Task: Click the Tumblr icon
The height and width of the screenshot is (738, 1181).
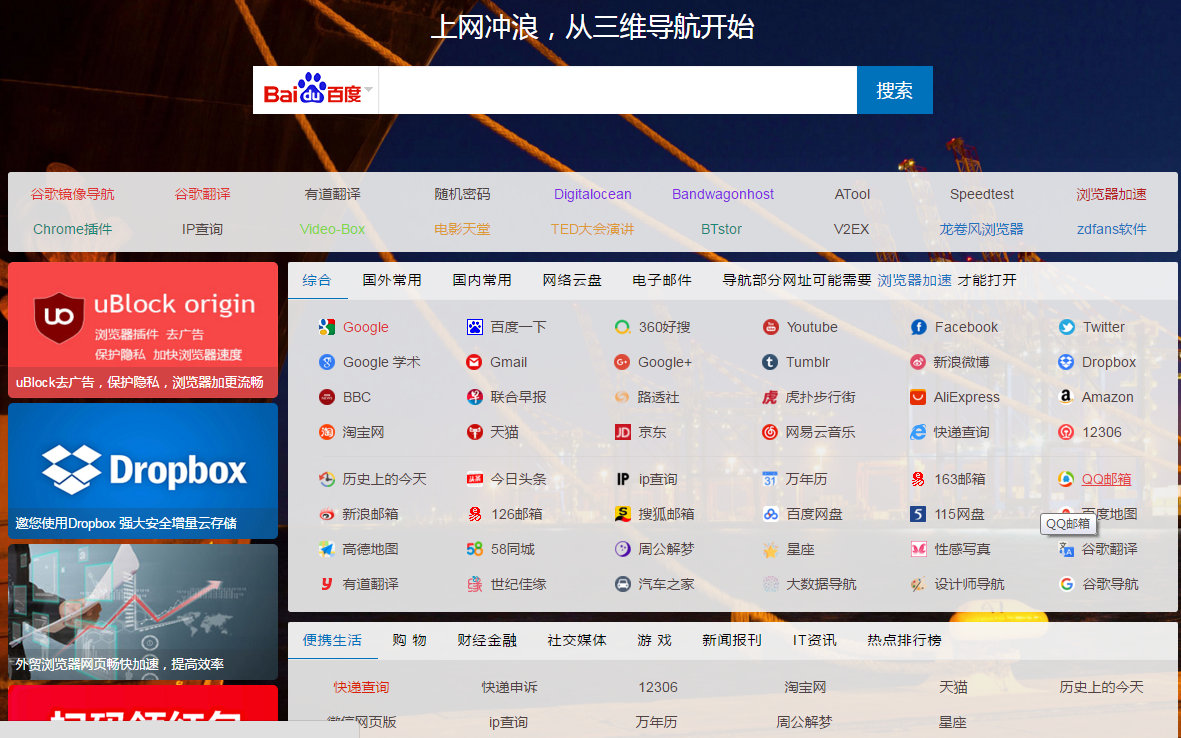Action: (x=770, y=362)
